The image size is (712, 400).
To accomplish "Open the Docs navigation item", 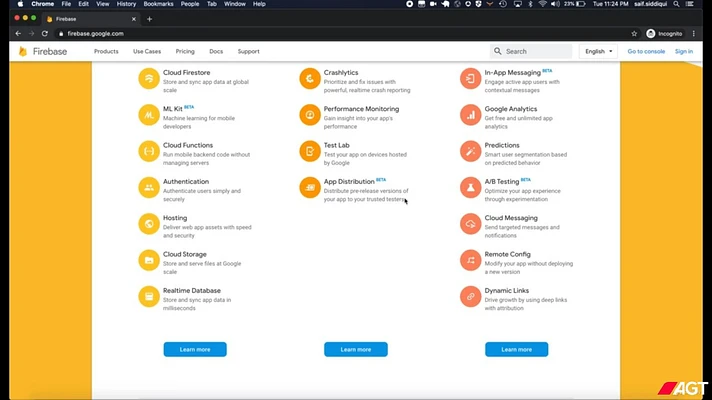I will pyautogui.click(x=216, y=51).
